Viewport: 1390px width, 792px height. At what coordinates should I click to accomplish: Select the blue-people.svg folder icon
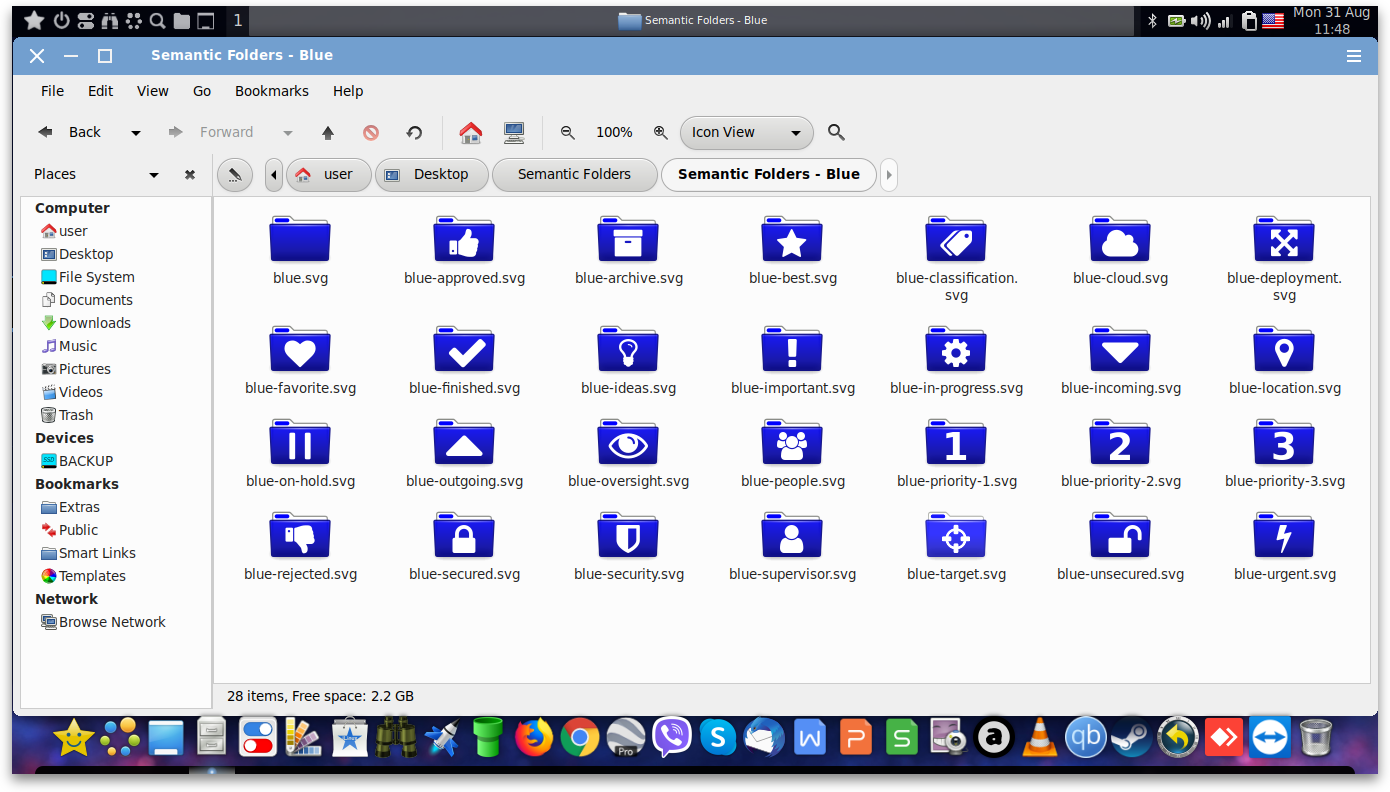[792, 442]
